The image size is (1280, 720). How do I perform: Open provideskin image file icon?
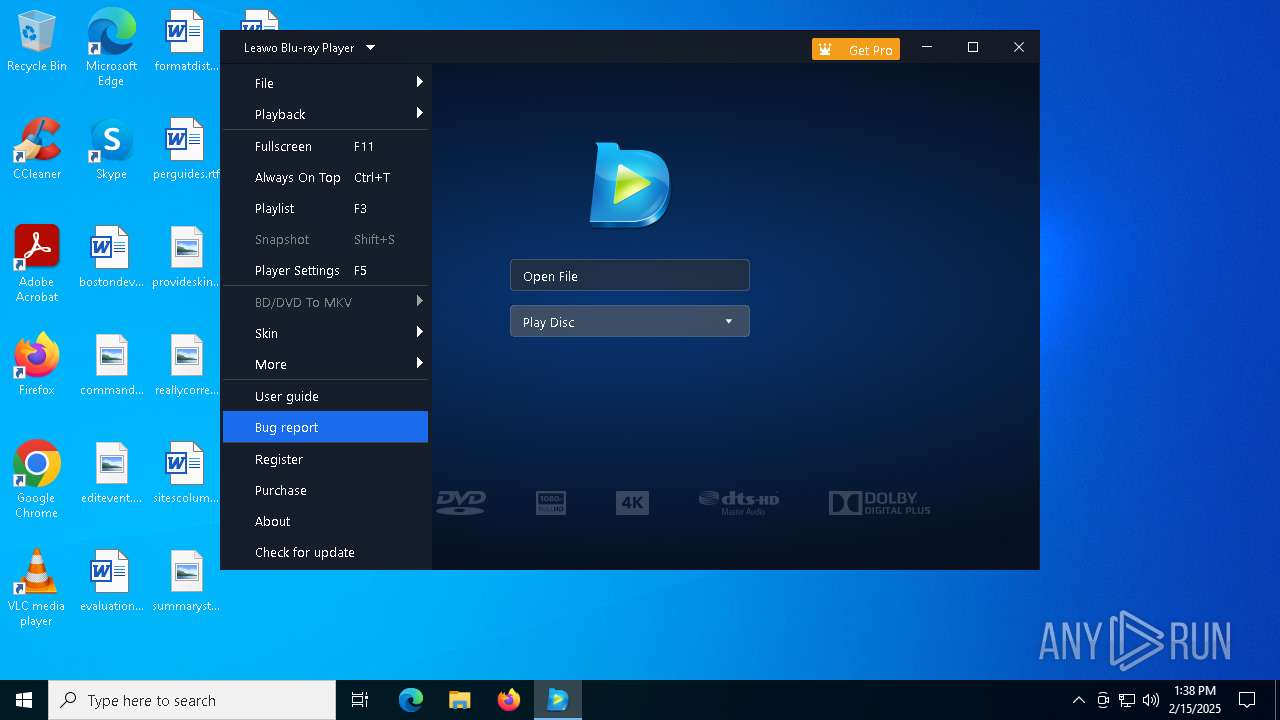pos(186,257)
